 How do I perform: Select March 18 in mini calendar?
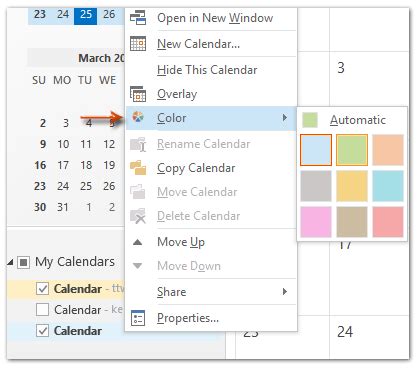pos(86,165)
